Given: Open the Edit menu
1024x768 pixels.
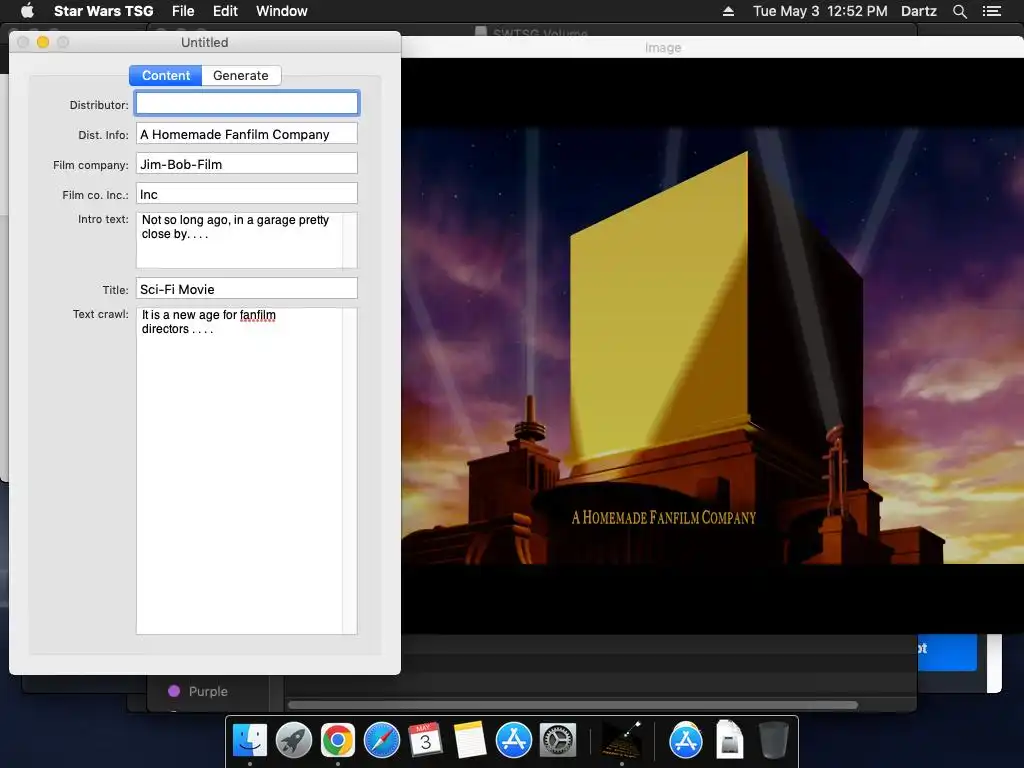Looking at the screenshot, I should 225,11.
